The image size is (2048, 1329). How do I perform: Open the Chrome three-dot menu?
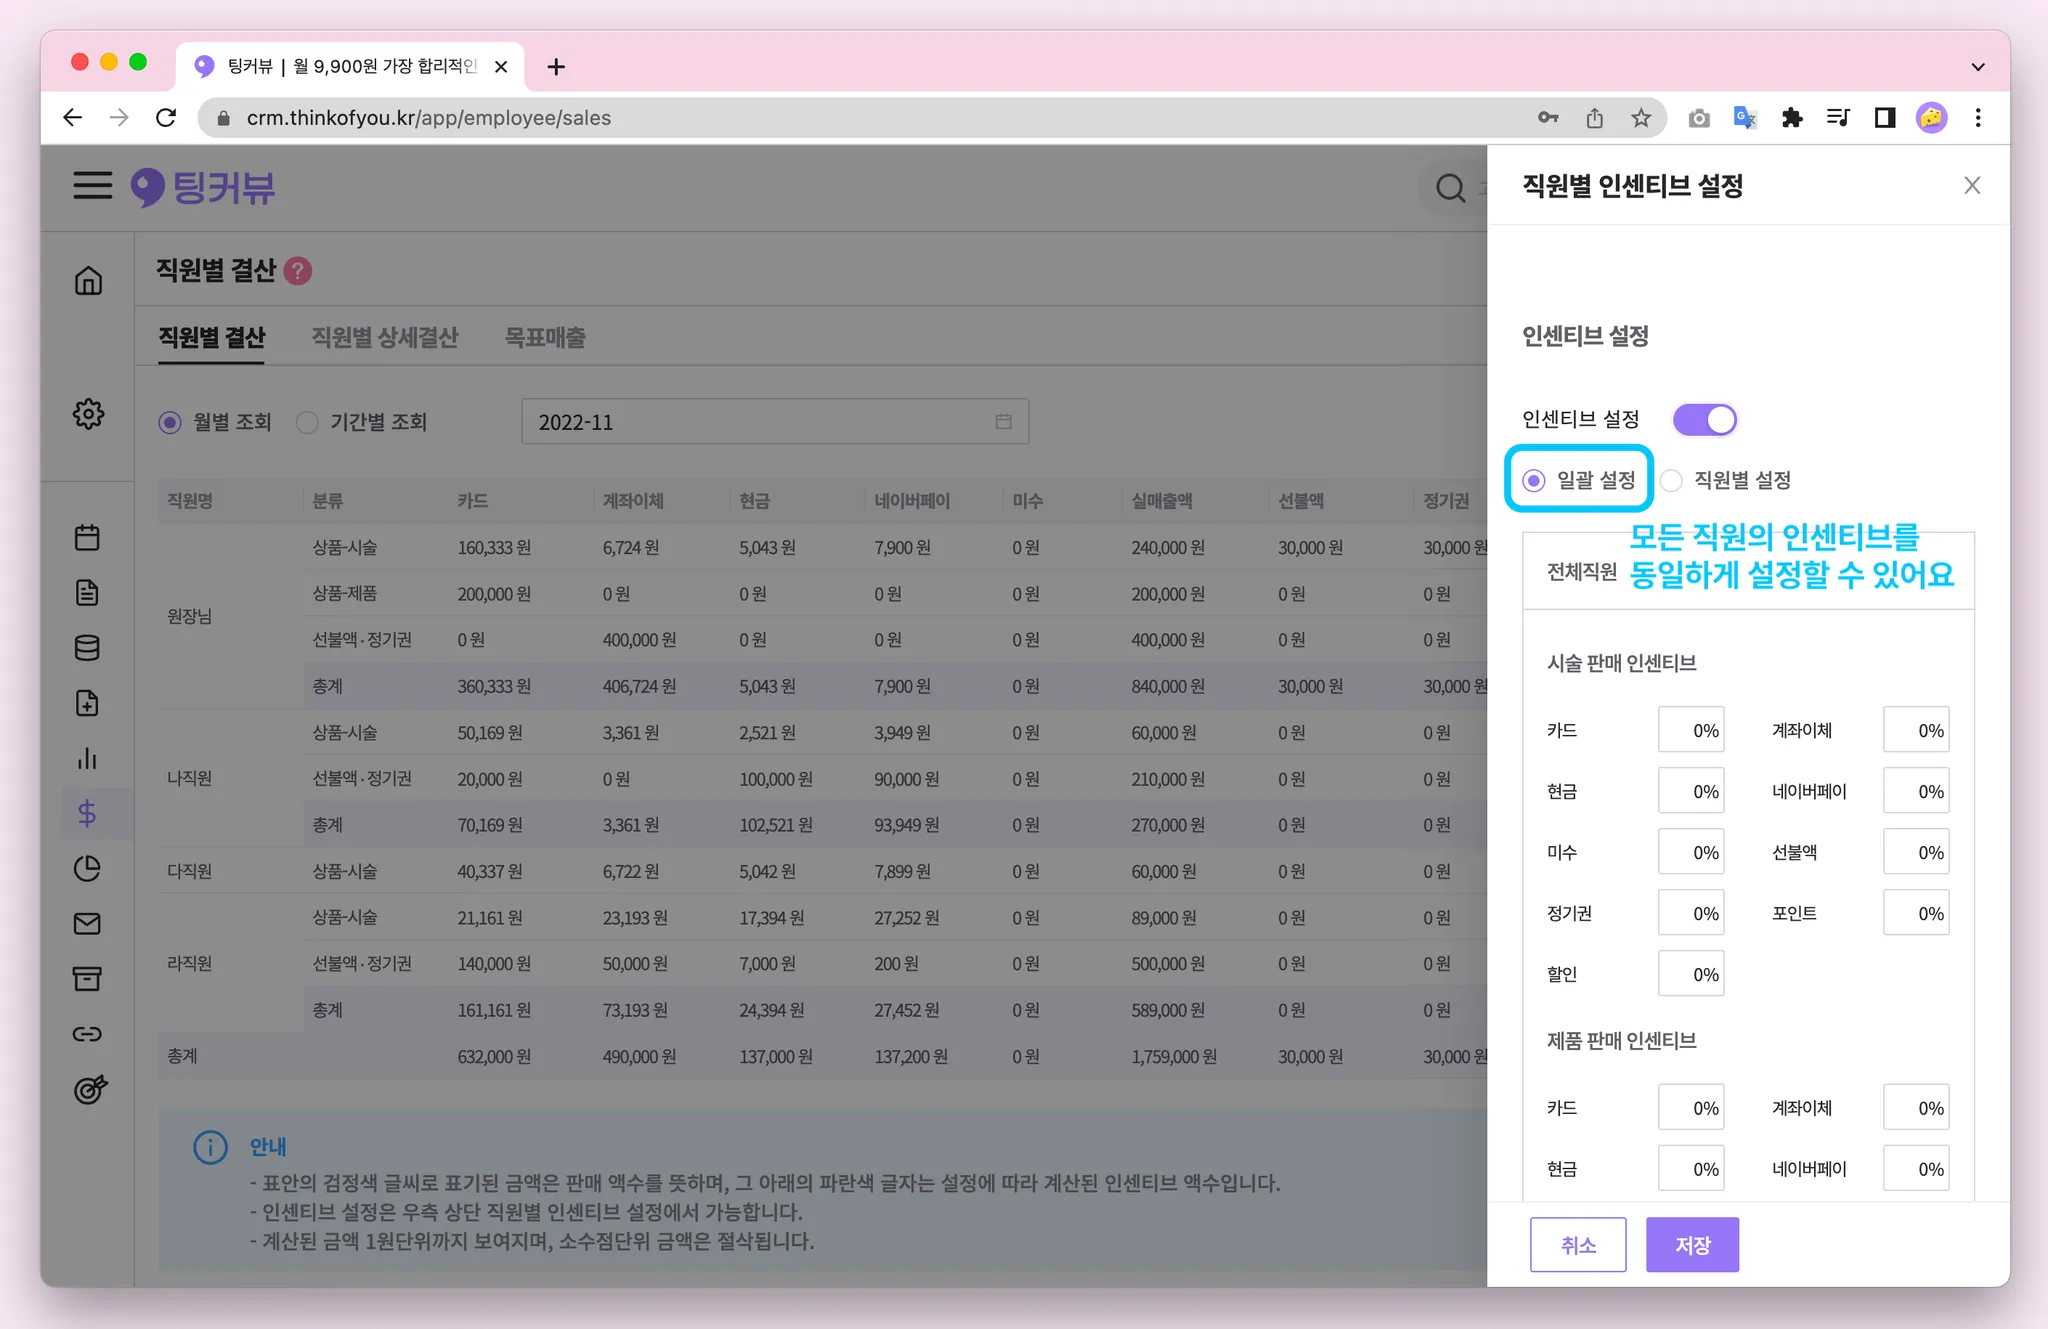click(1977, 118)
